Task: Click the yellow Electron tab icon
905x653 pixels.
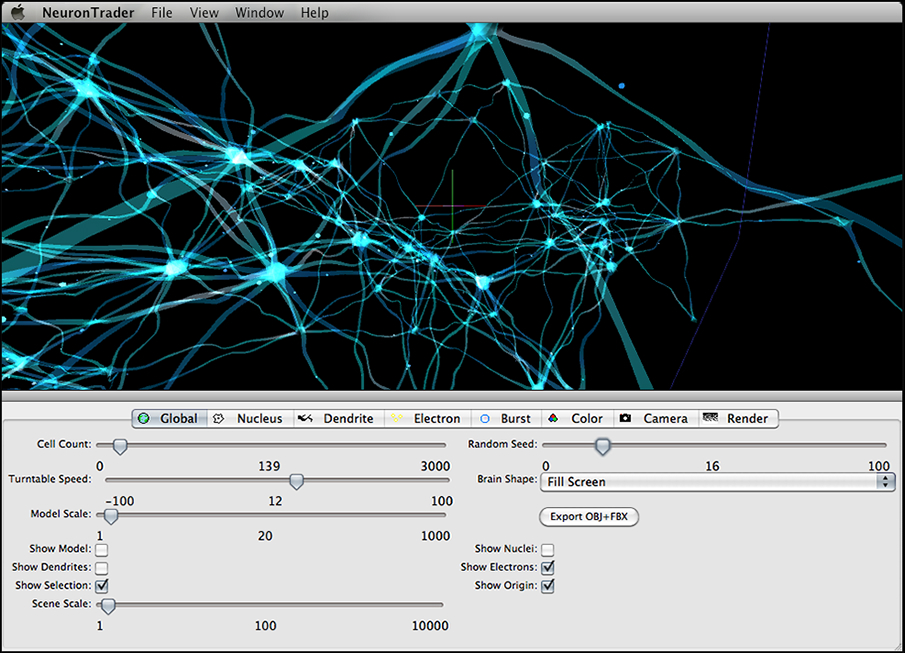Action: [x=397, y=418]
